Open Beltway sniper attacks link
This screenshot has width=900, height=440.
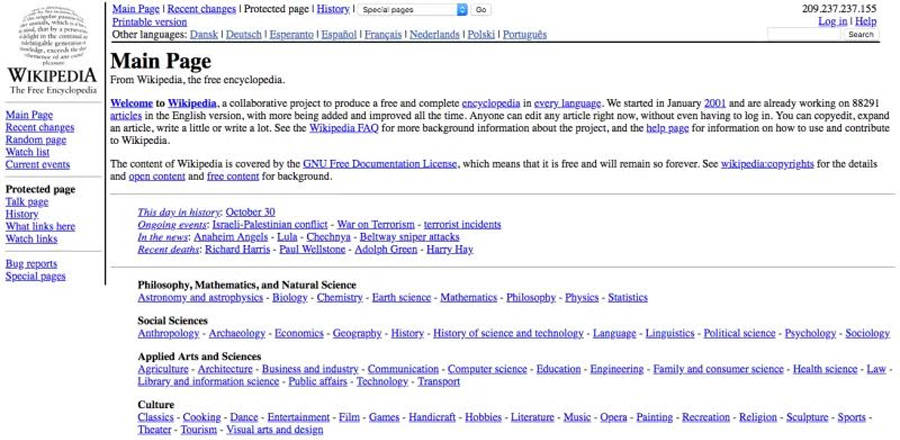[x=410, y=237]
